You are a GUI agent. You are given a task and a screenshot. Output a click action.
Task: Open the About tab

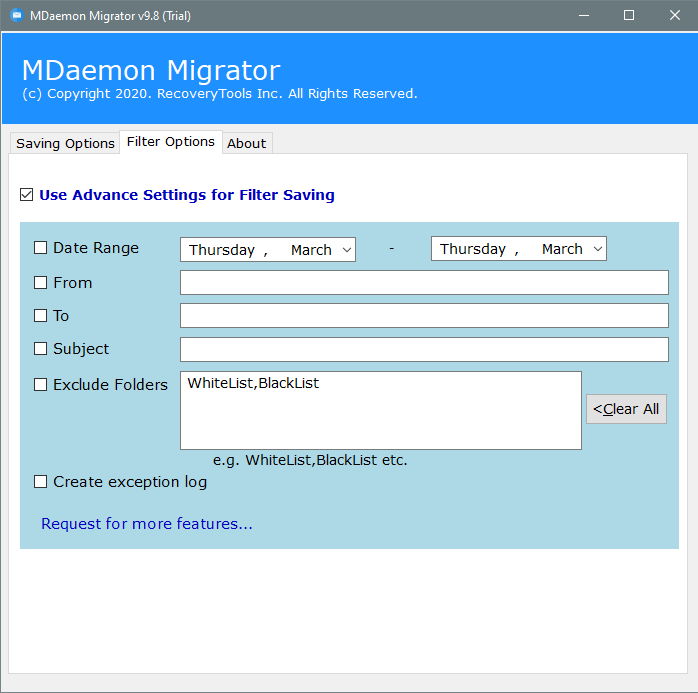(247, 143)
